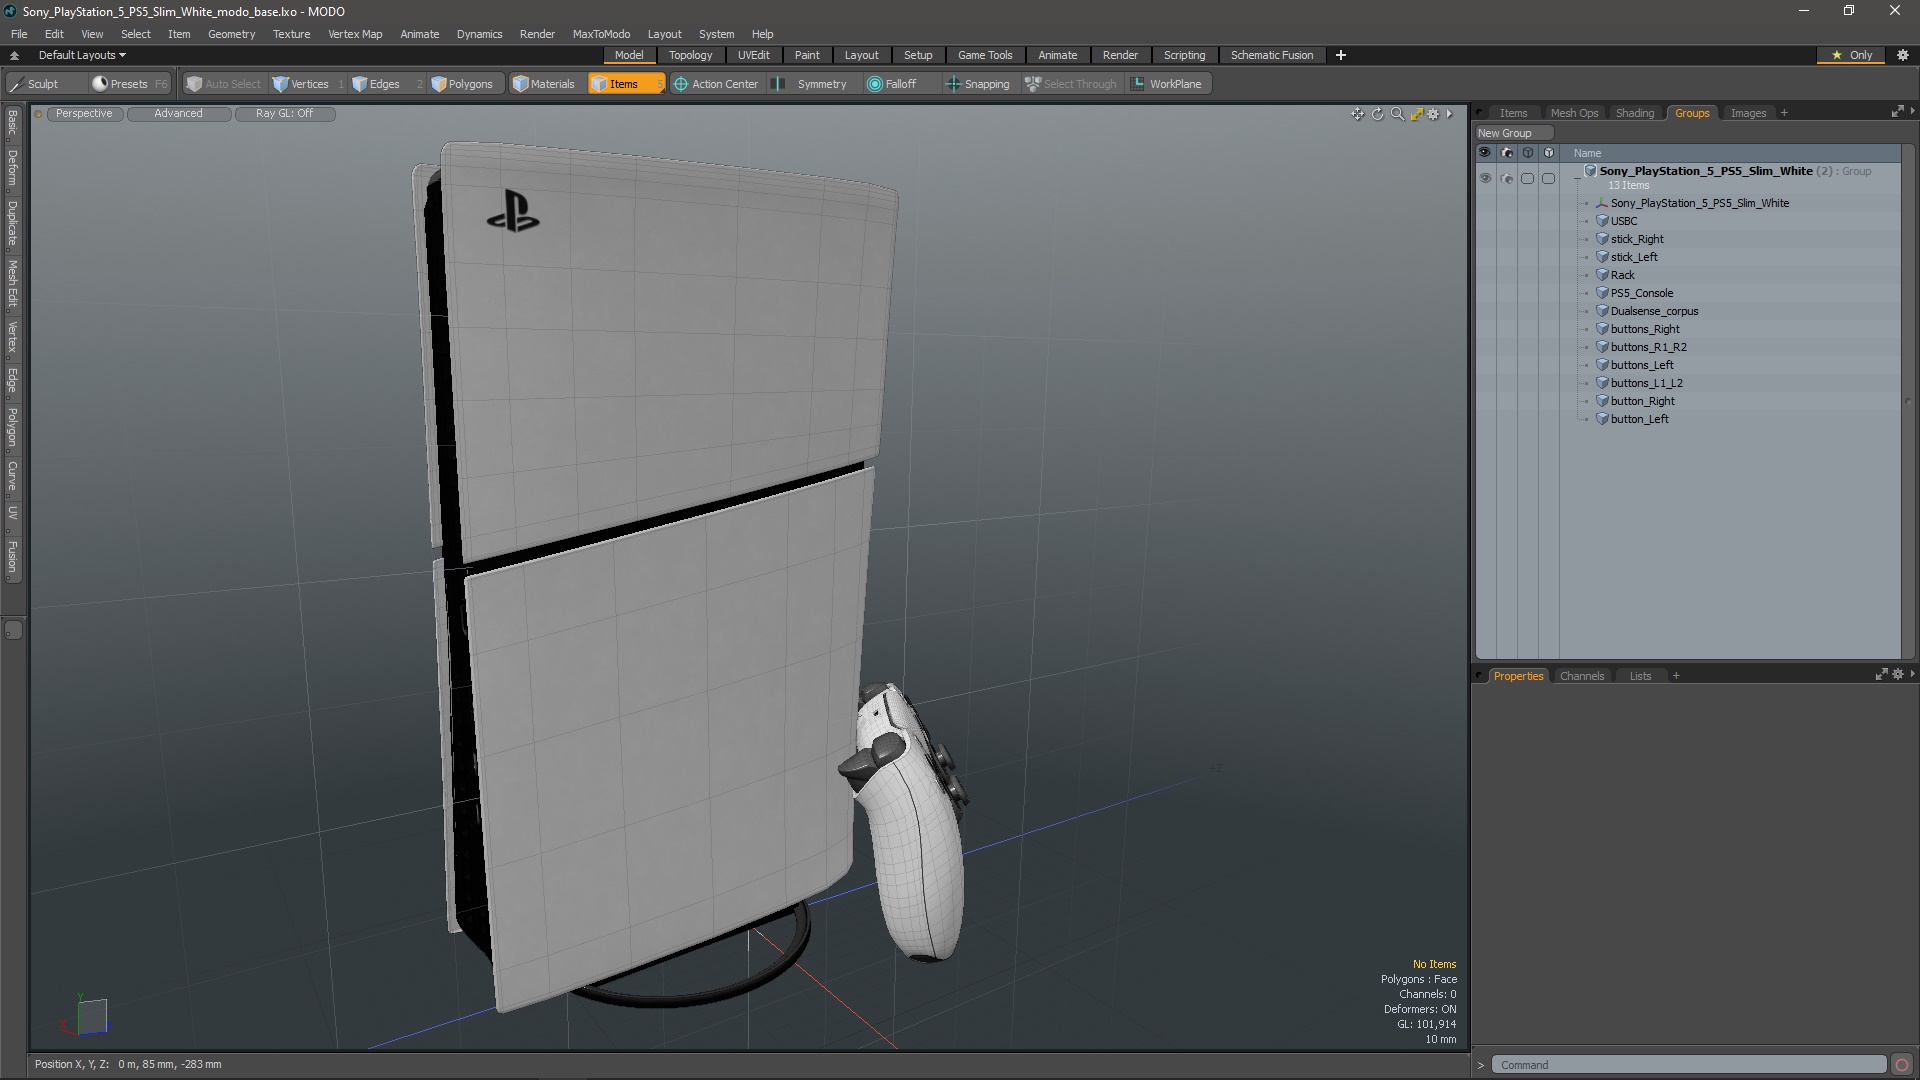Click the Groups list vertical scrollbar
This screenshot has width=1920, height=1080.
1907,400
